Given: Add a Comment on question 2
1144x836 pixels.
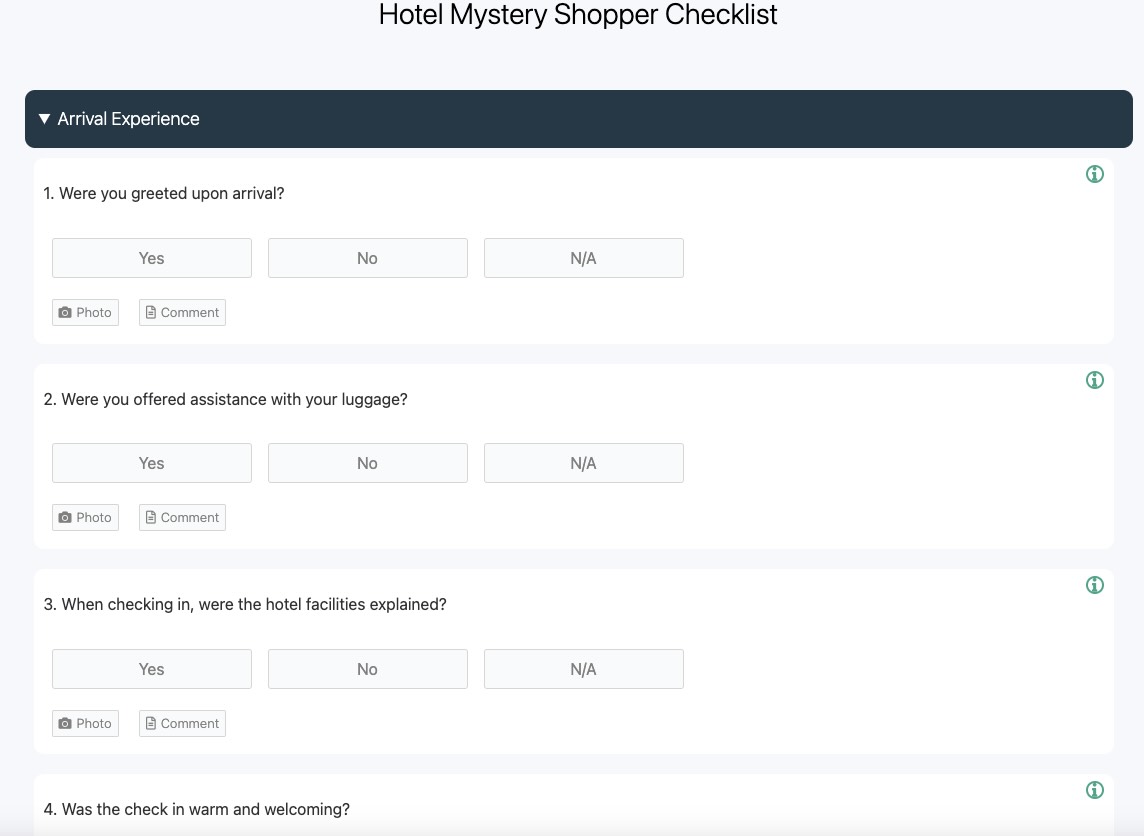Looking at the screenshot, I should [182, 517].
